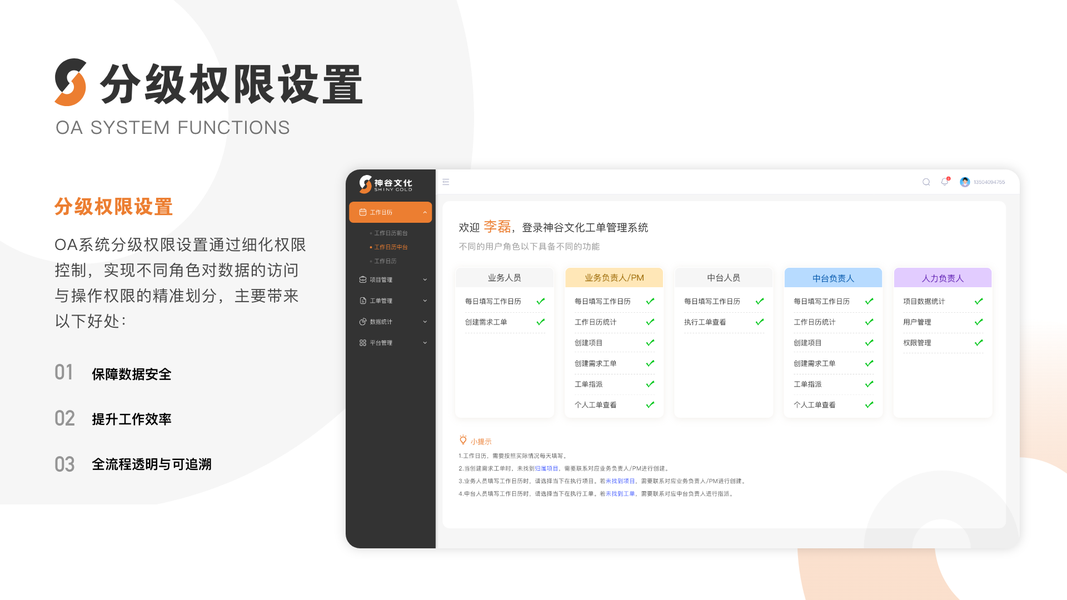Select the 中台人员 role card header
The width and height of the screenshot is (1067, 600).
[x=723, y=278]
